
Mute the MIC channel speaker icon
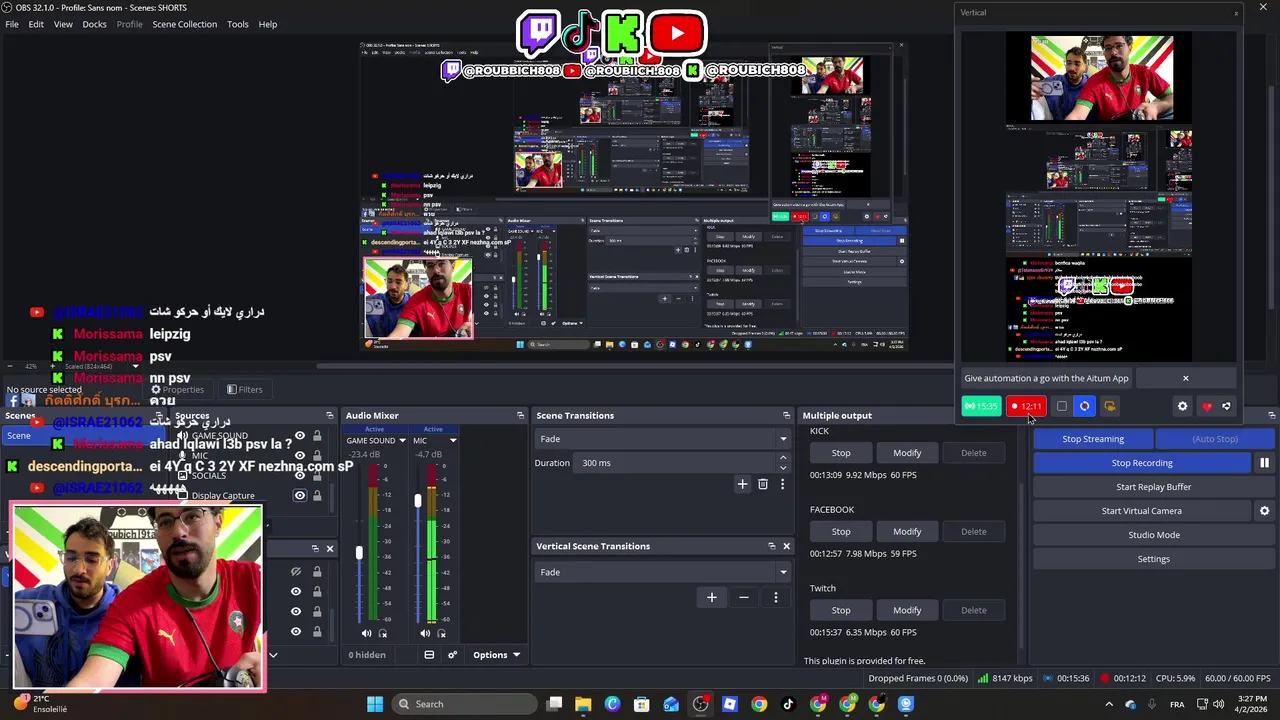425,633
